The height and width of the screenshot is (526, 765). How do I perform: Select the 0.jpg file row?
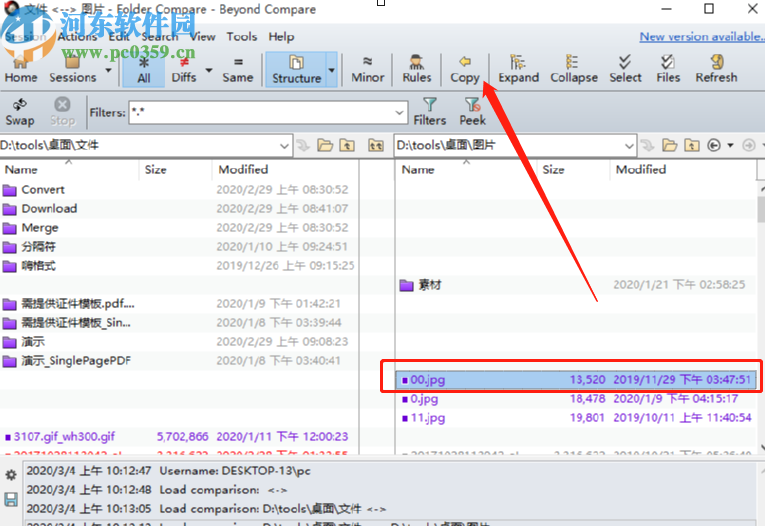[x=576, y=399]
